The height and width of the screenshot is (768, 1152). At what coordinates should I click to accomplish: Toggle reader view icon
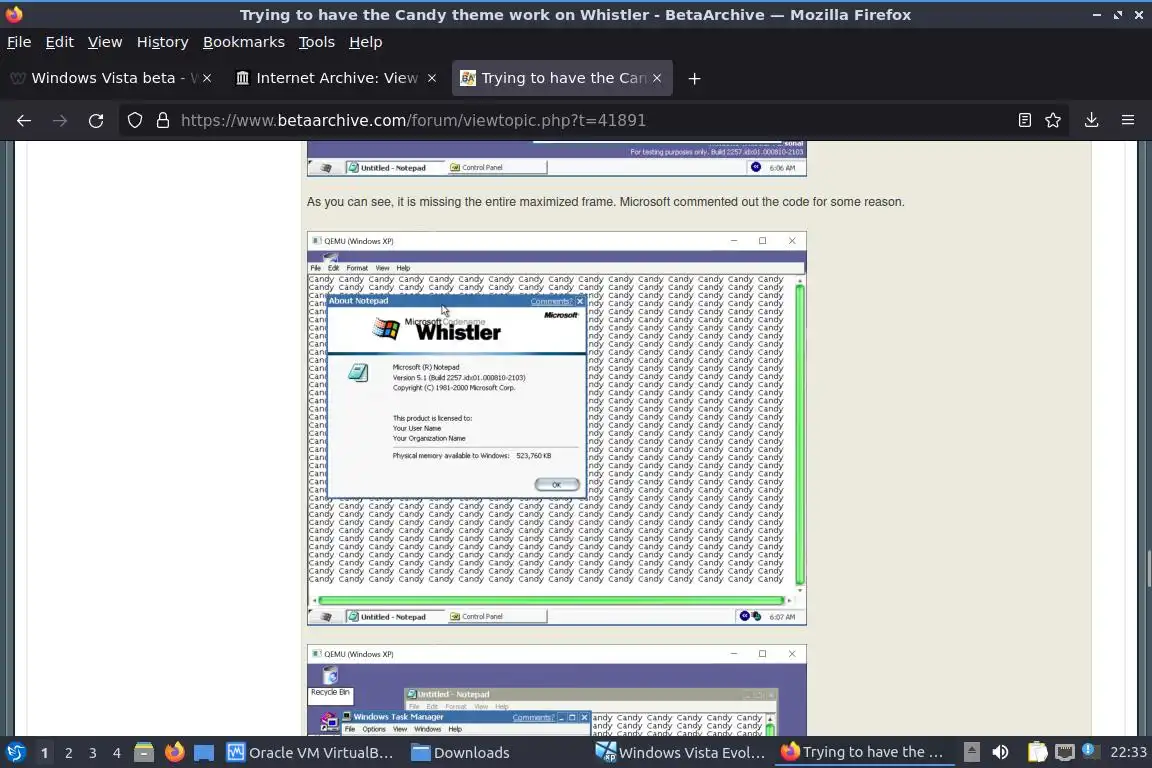tap(1024, 121)
